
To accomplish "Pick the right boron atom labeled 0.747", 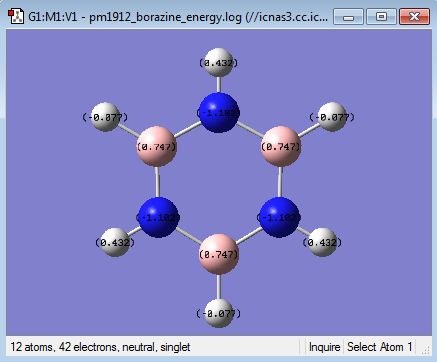I will (281, 146).
